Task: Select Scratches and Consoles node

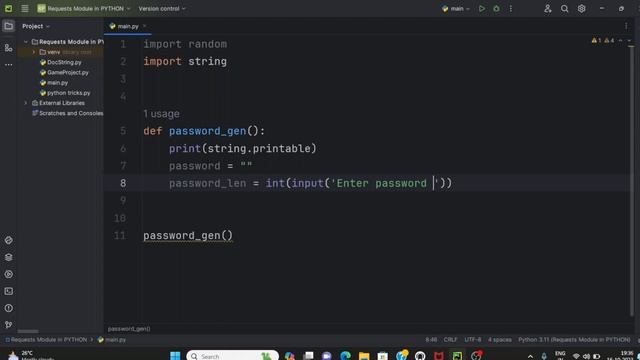Action: pyautogui.click(x=67, y=113)
